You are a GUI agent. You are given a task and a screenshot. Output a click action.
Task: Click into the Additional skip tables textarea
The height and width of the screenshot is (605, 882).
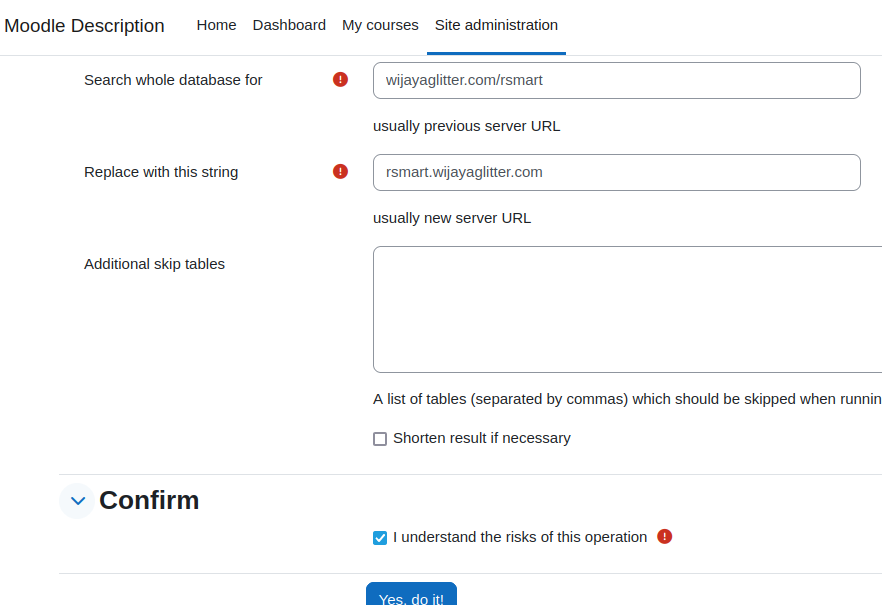627,309
